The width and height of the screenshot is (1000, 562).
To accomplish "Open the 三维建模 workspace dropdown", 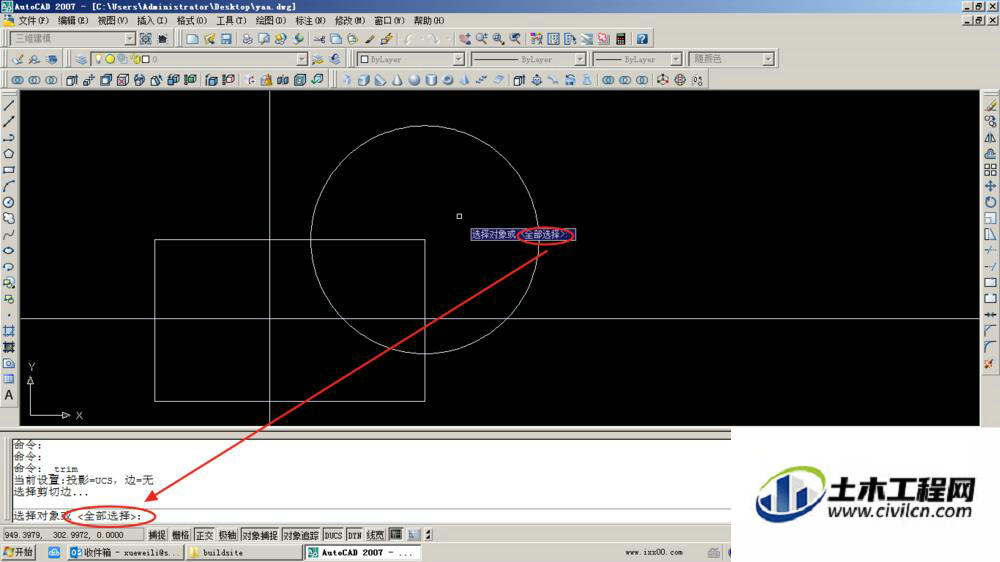I will [129, 39].
